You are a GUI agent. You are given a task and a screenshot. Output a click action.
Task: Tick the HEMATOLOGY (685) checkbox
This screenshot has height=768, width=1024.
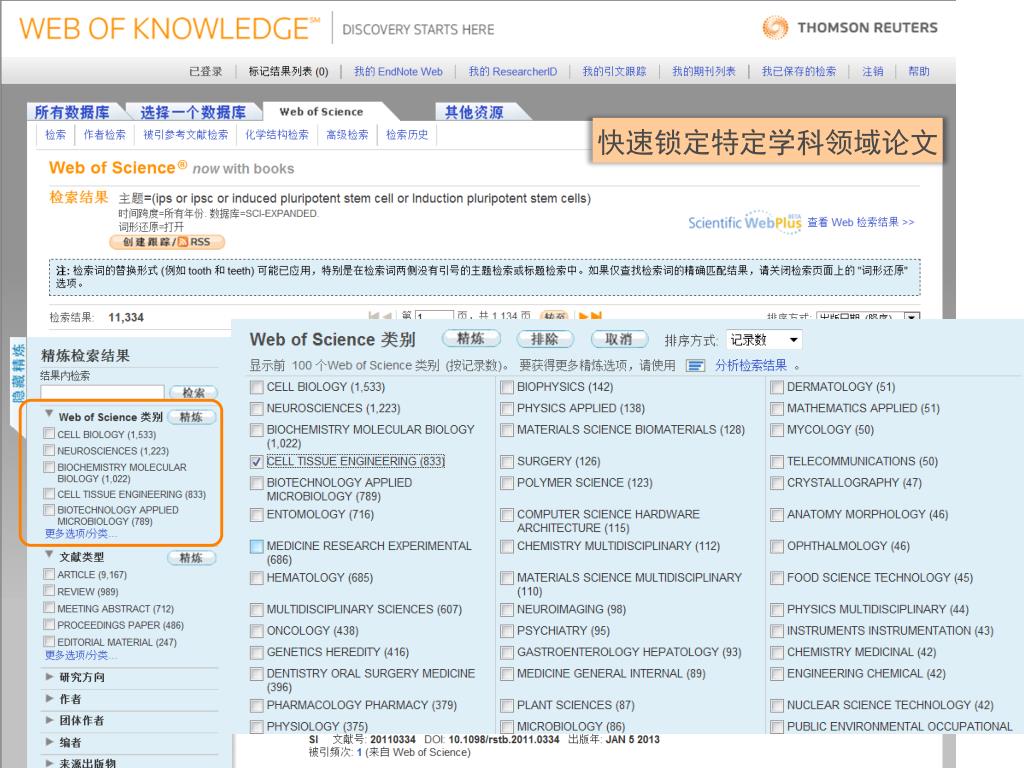[257, 579]
